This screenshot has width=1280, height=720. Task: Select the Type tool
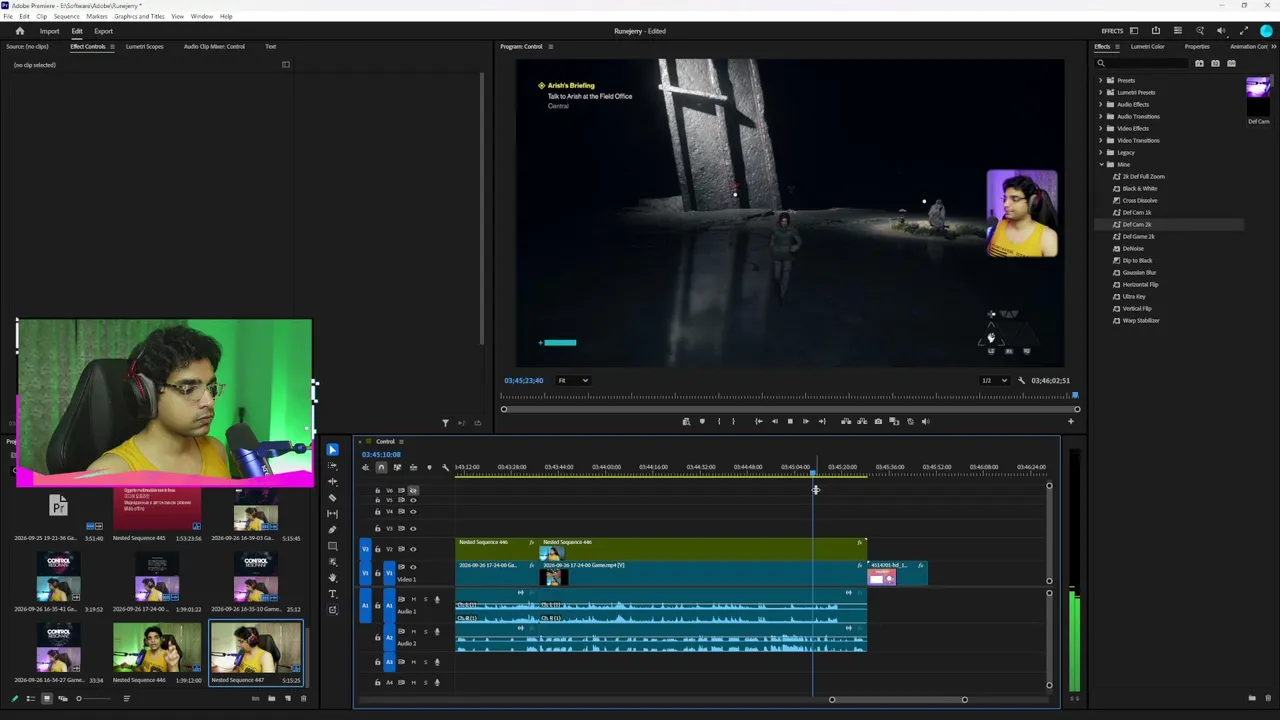333,594
